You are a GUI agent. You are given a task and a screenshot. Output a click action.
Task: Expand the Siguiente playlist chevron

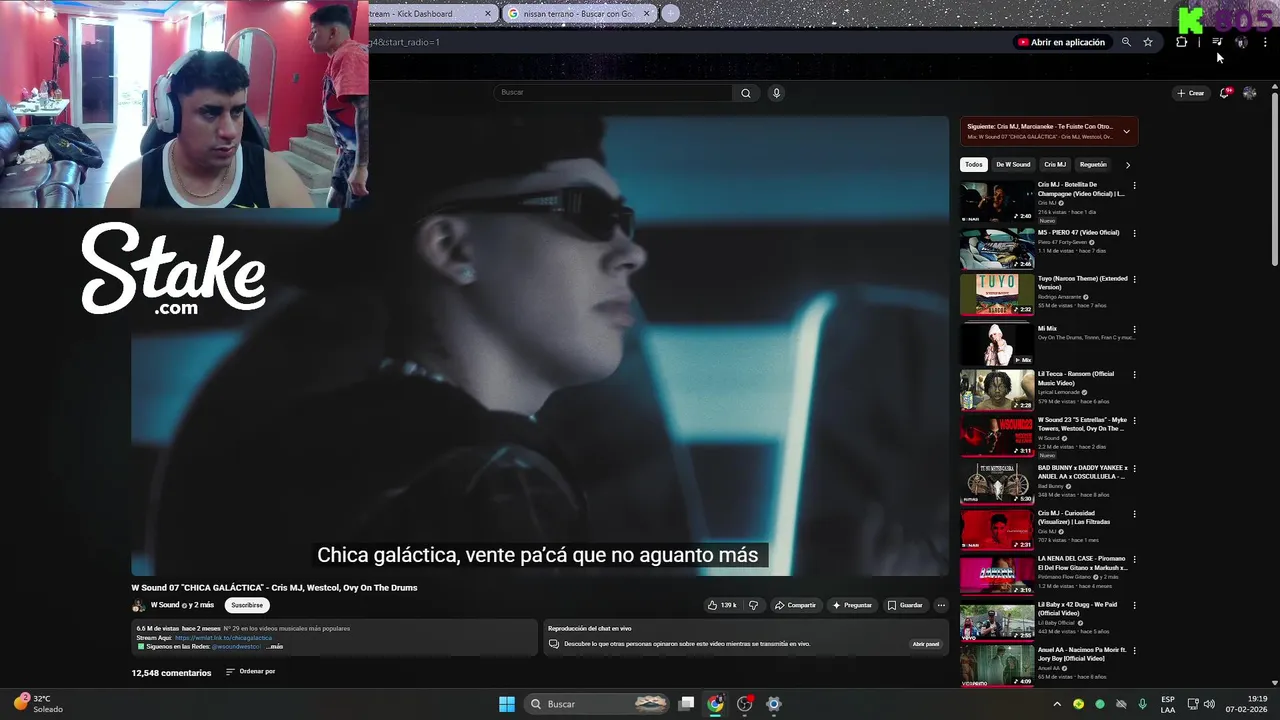pos(1126,131)
